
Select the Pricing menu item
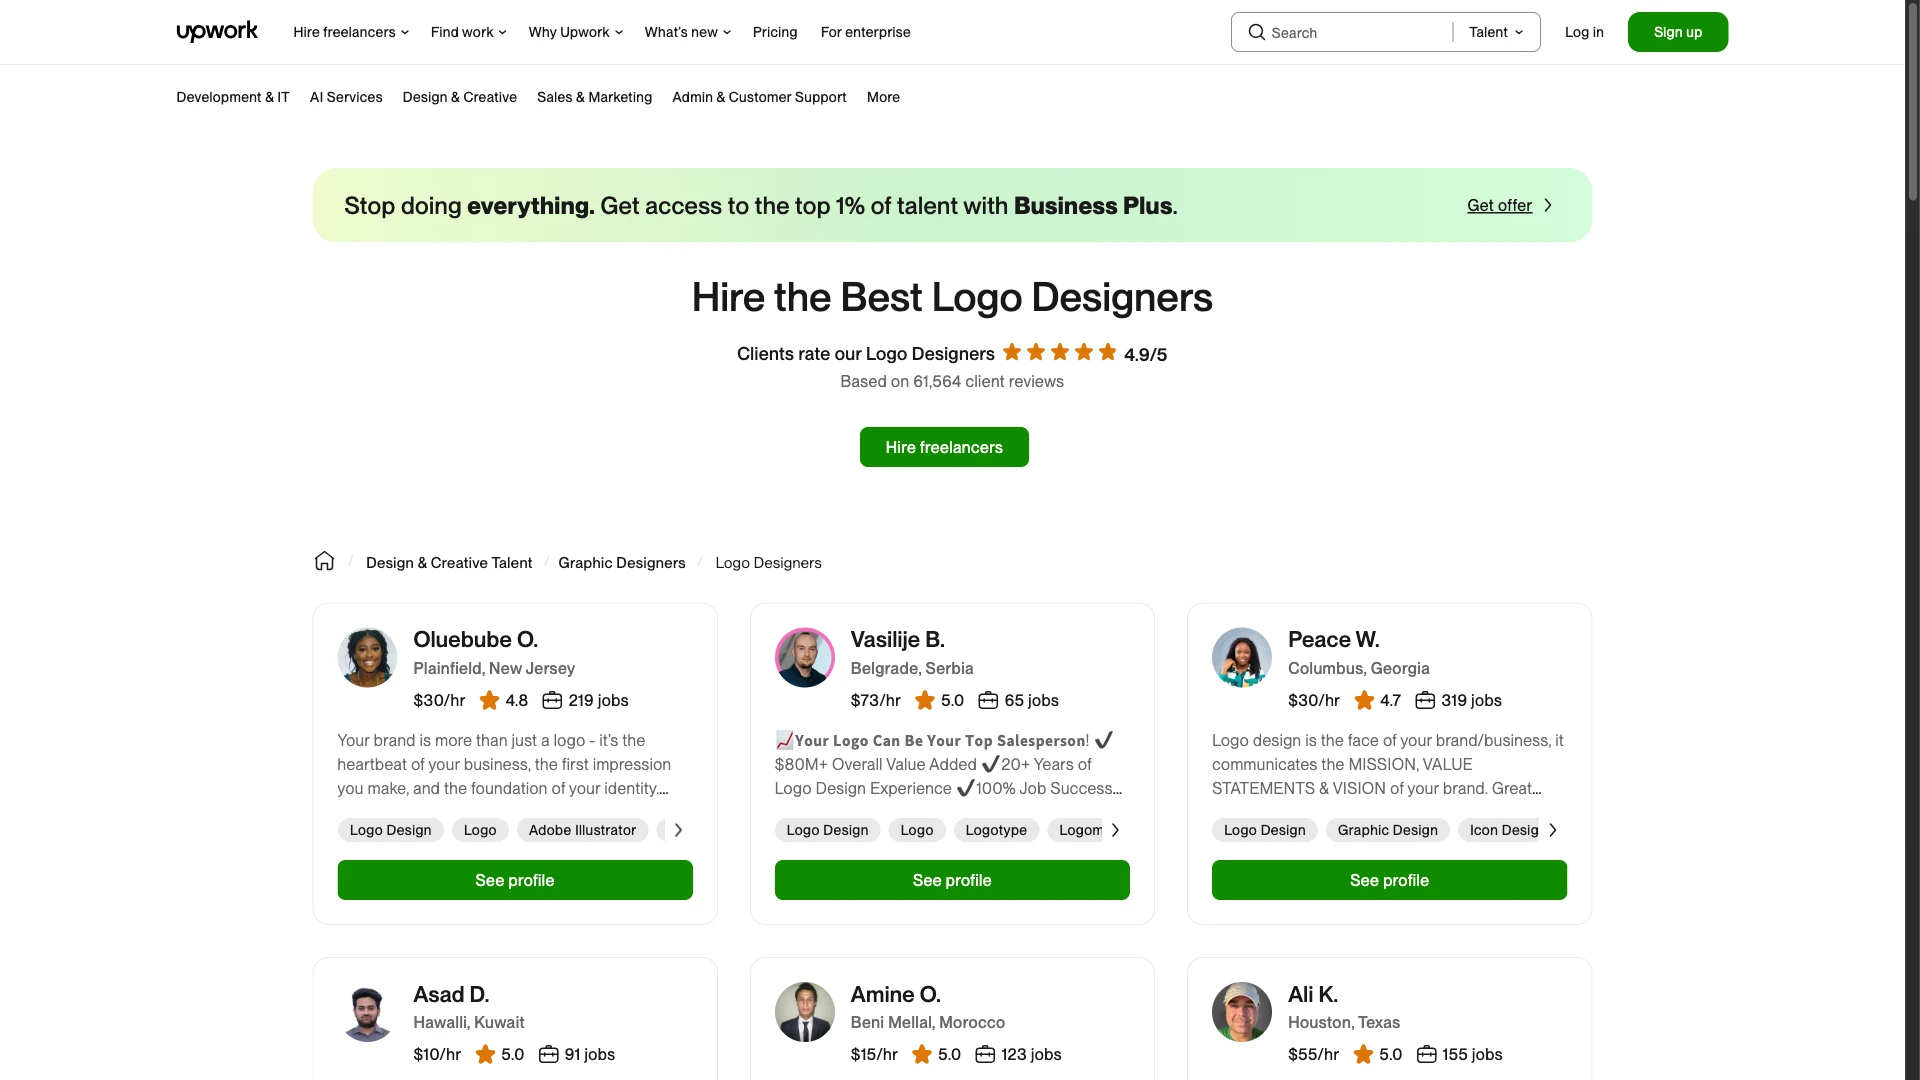pyautogui.click(x=774, y=32)
